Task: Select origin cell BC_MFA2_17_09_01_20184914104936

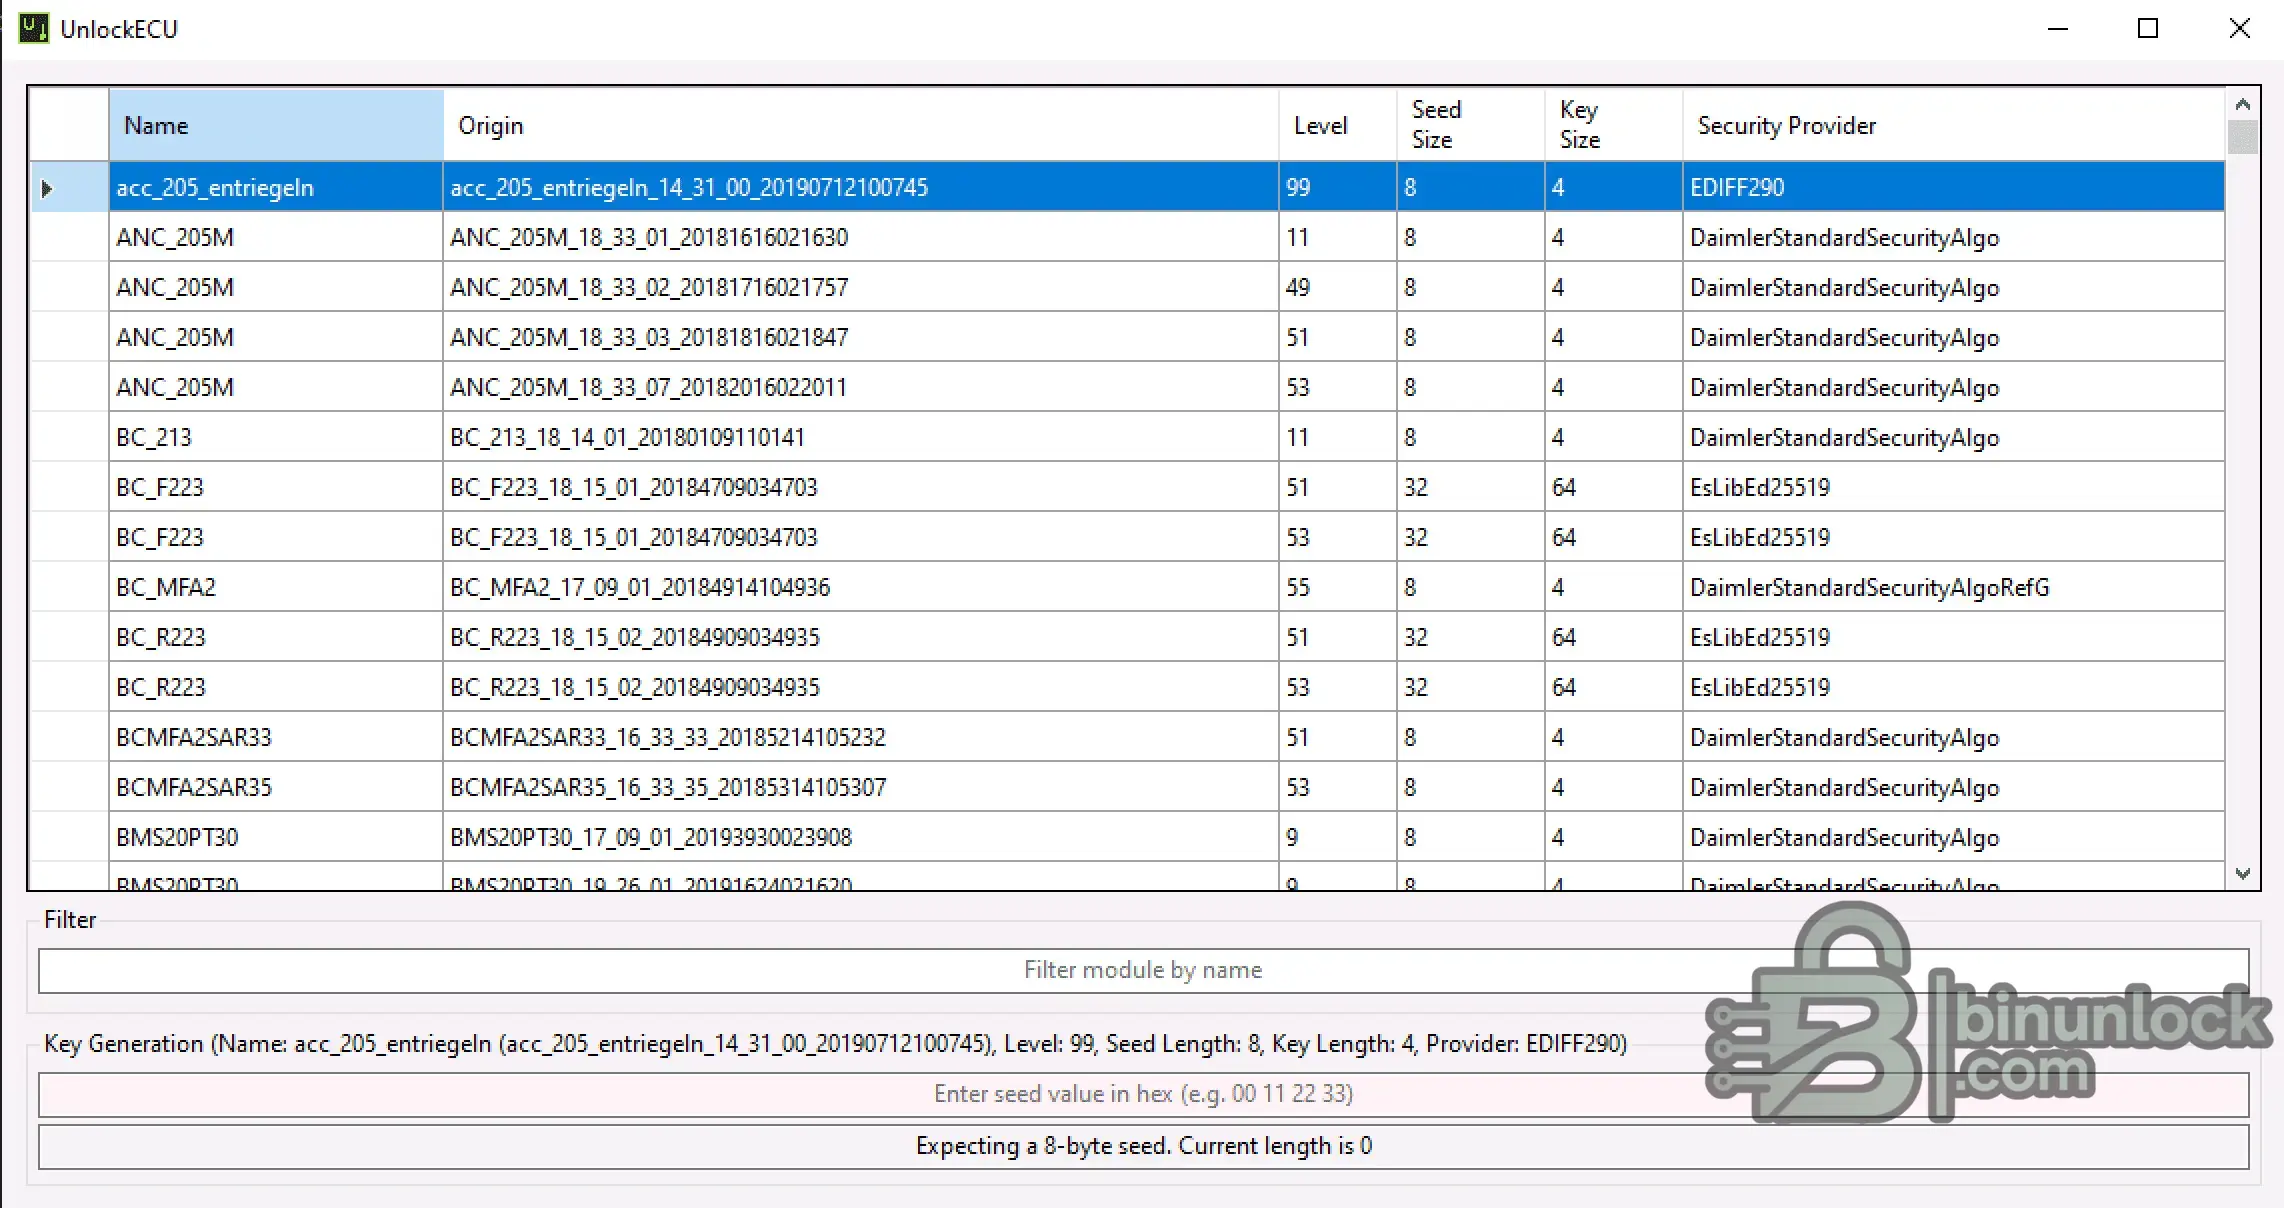Action: pos(861,587)
